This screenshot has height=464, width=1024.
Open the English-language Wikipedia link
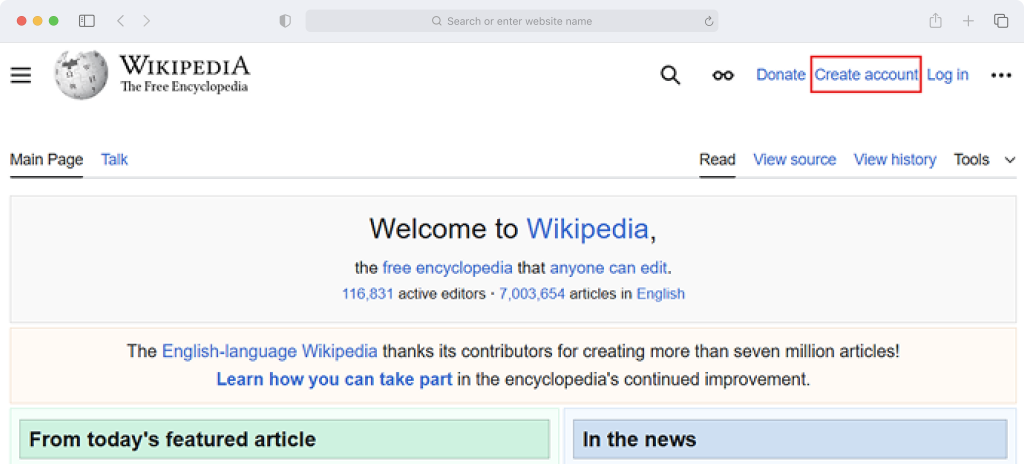pos(270,351)
